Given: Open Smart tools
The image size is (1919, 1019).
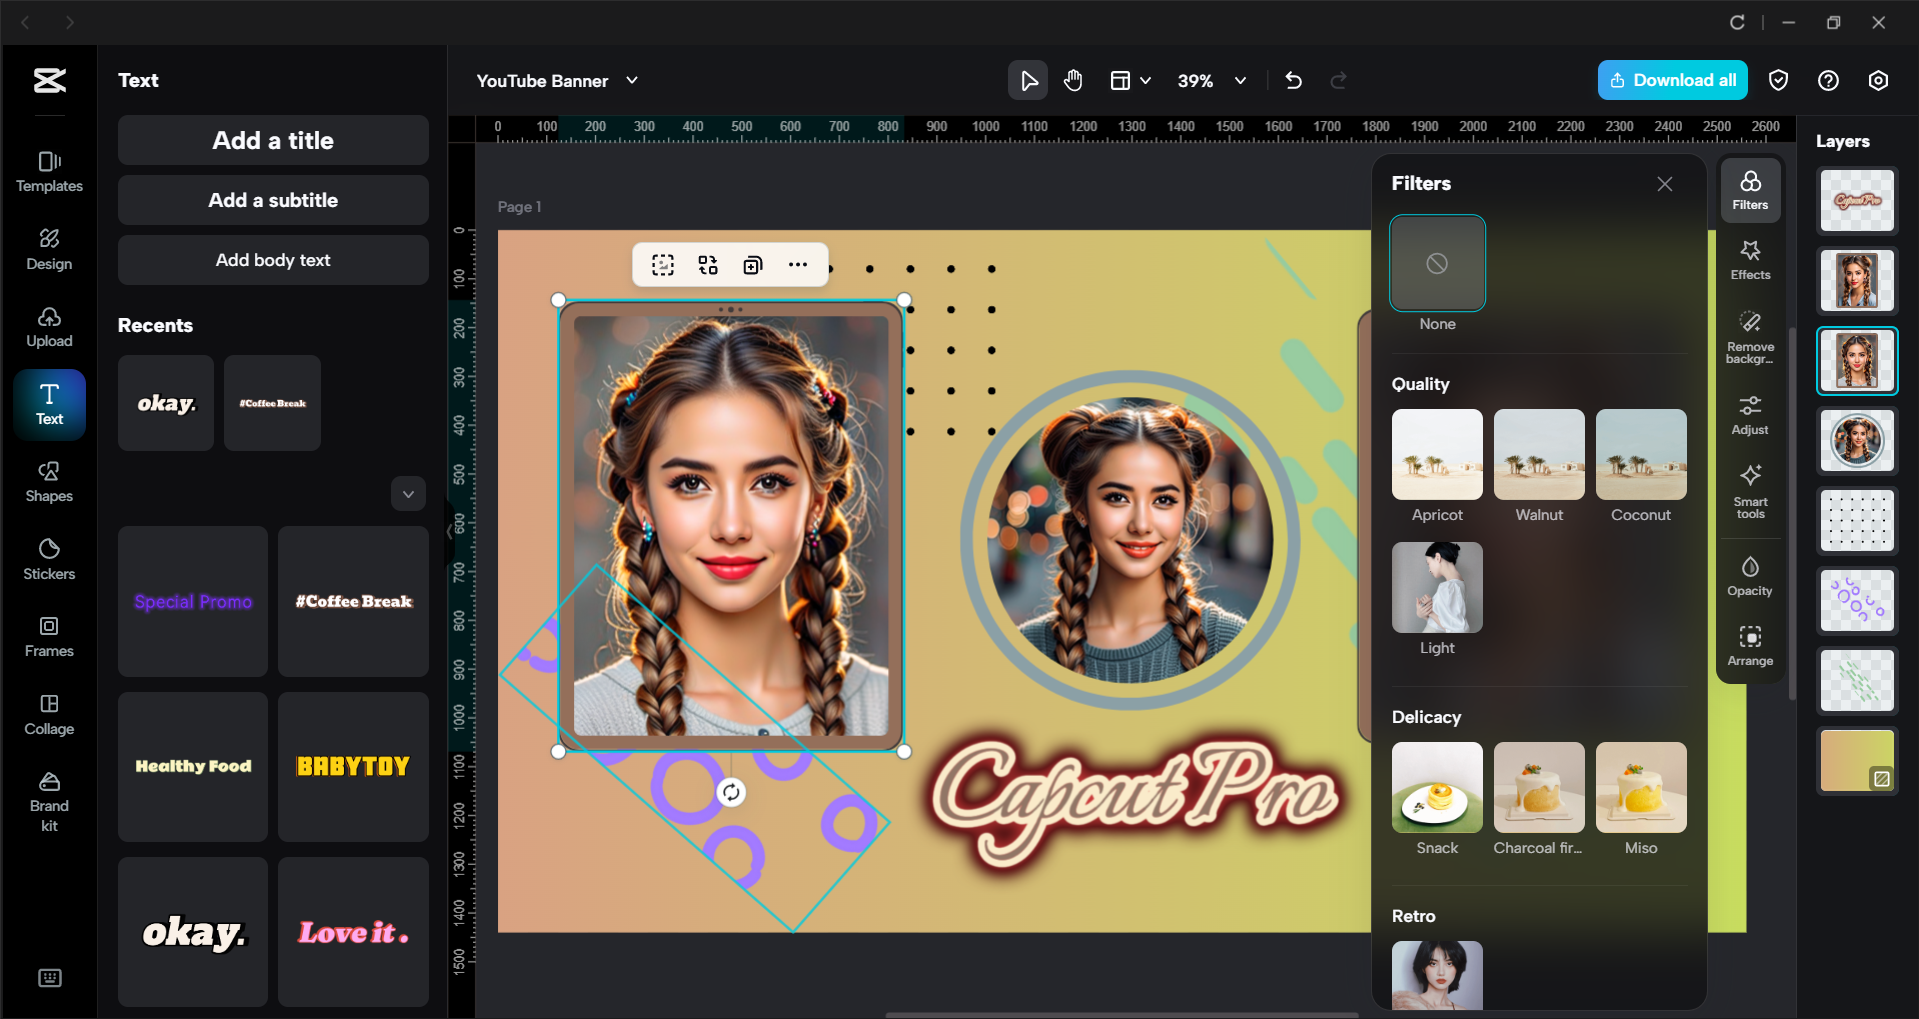Looking at the screenshot, I should (x=1749, y=490).
